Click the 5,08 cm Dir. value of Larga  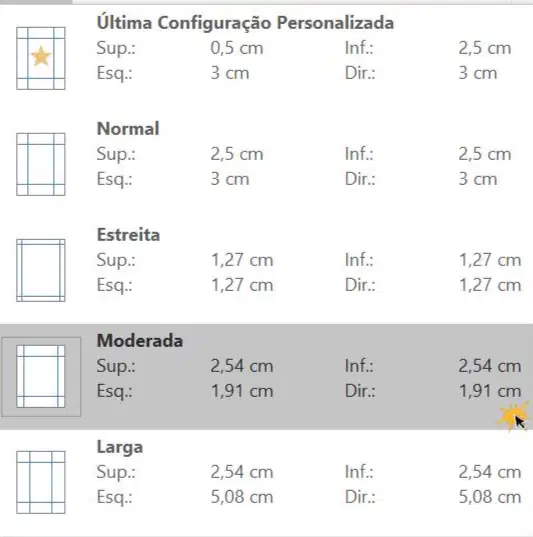[x=490, y=497]
